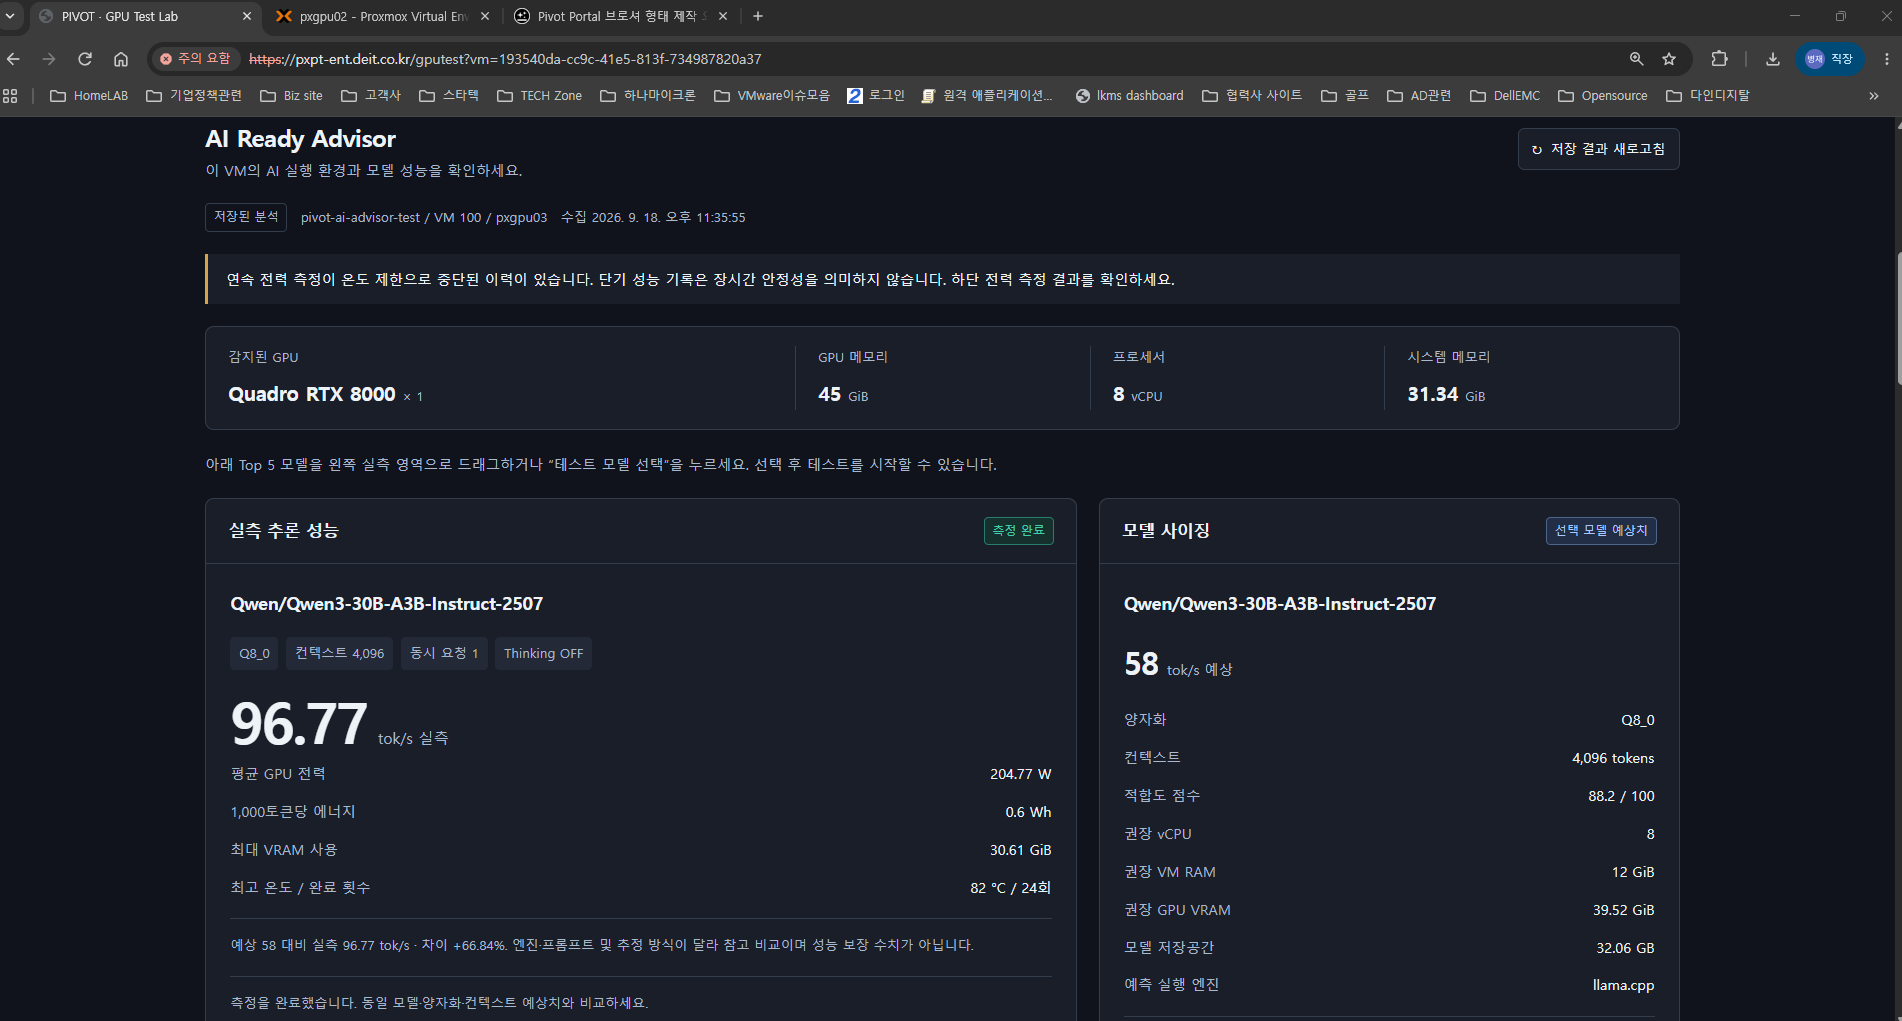This screenshot has height=1021, width=1902.
Task: Open the AD관련 bookmark folder
Action: (x=1419, y=96)
